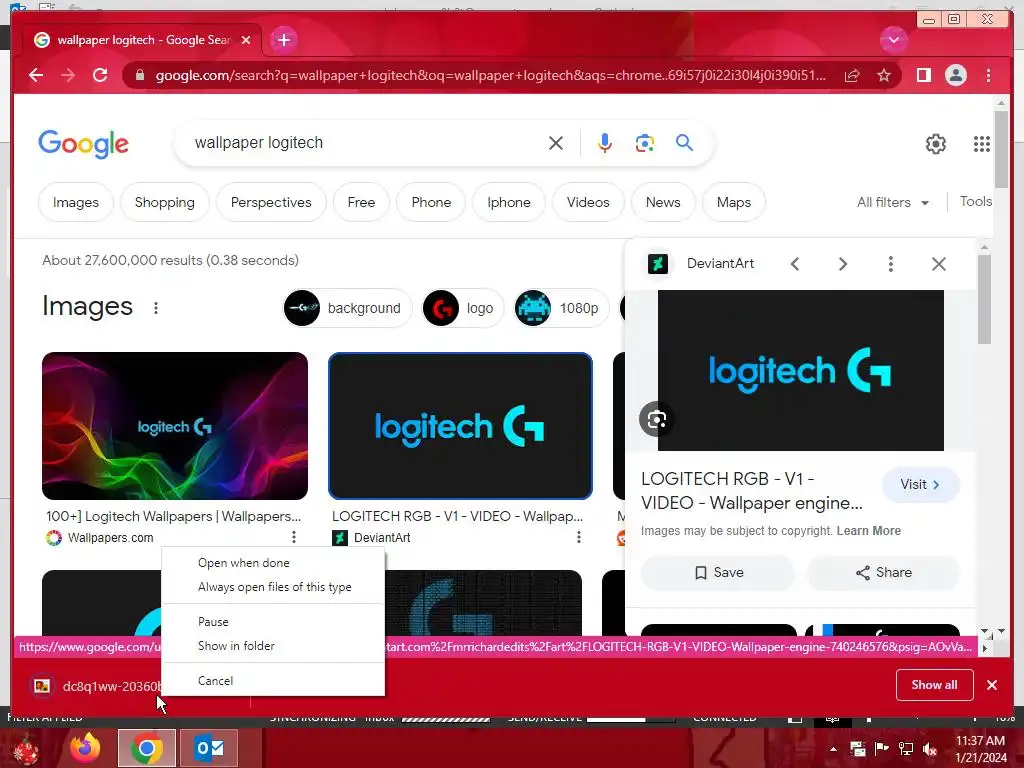Image resolution: width=1024 pixels, height=768 pixels.
Task: Open preview panel three-dot menu
Action: pos(890,264)
